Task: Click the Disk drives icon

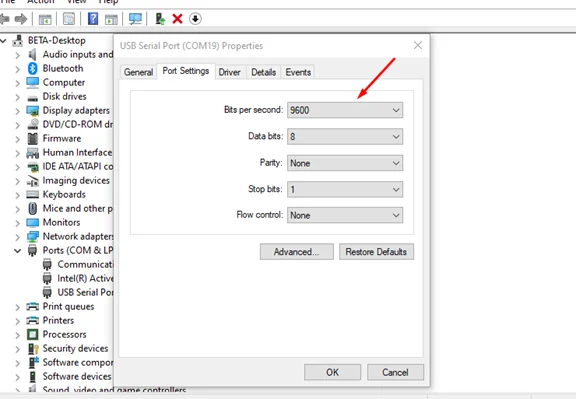Action: pos(33,98)
